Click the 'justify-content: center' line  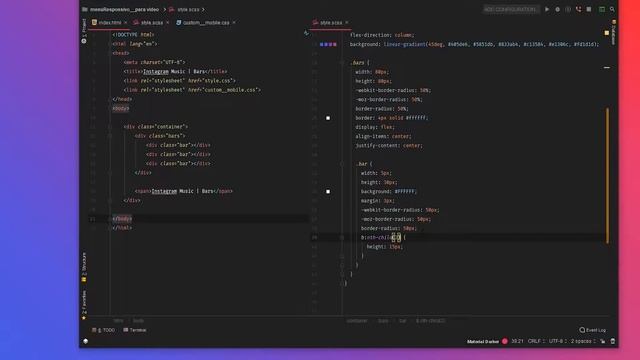tap(389, 145)
